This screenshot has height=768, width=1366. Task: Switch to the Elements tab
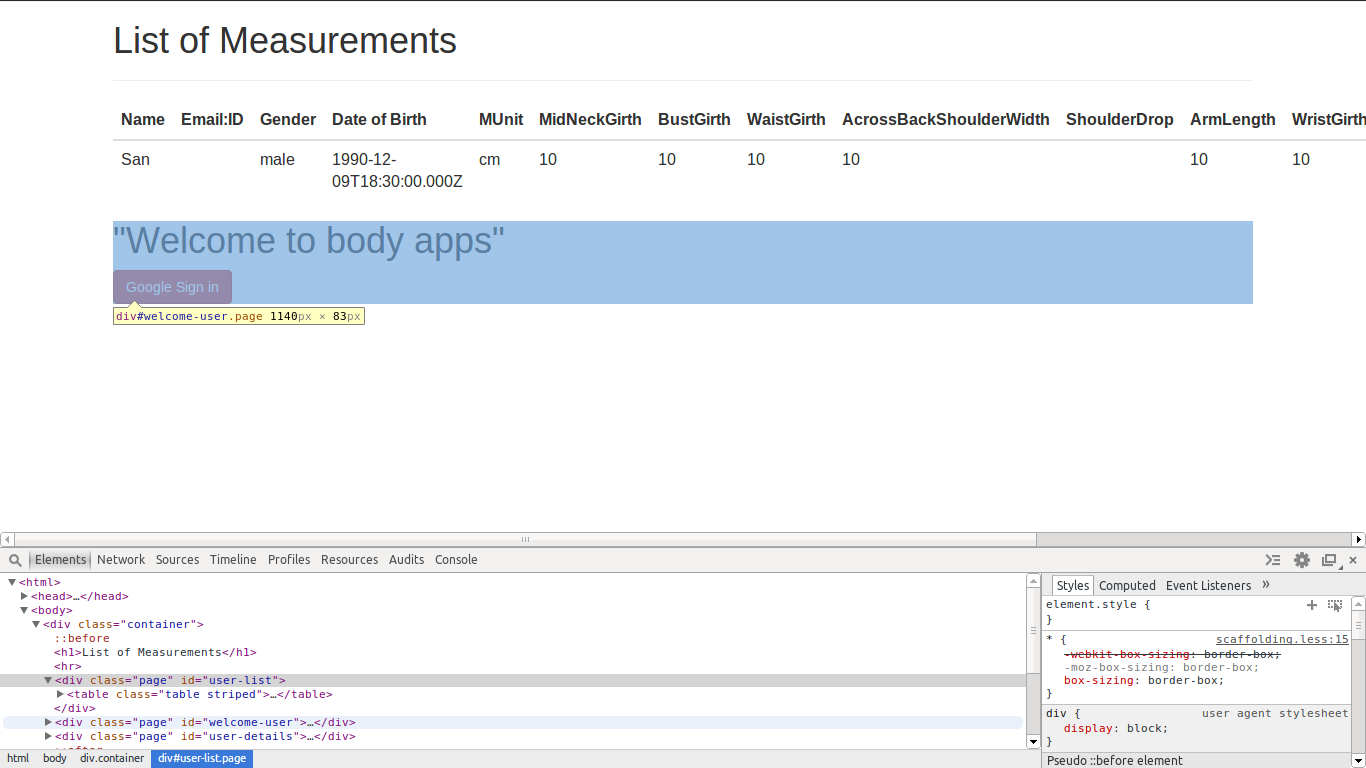click(x=60, y=560)
